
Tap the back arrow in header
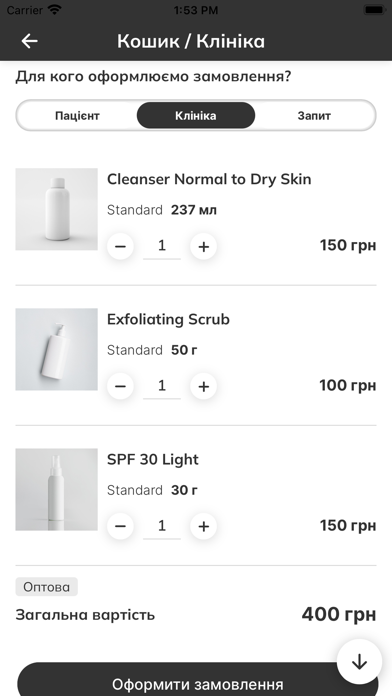pyautogui.click(x=29, y=41)
